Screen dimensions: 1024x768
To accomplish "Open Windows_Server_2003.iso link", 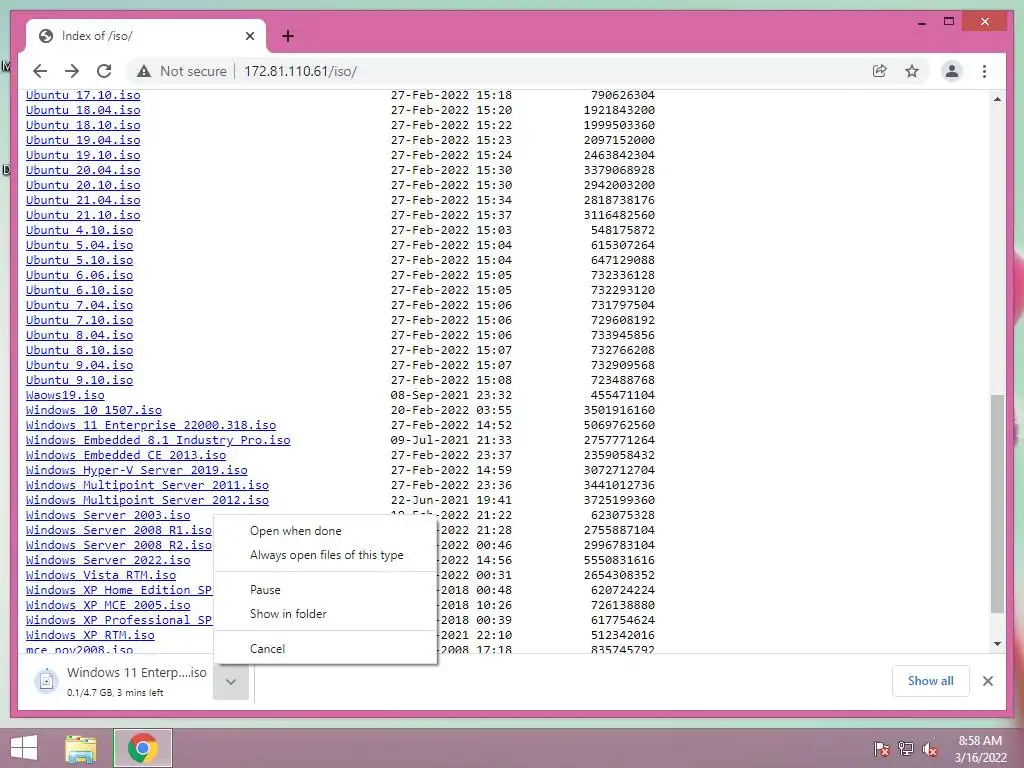I will coord(108,515).
